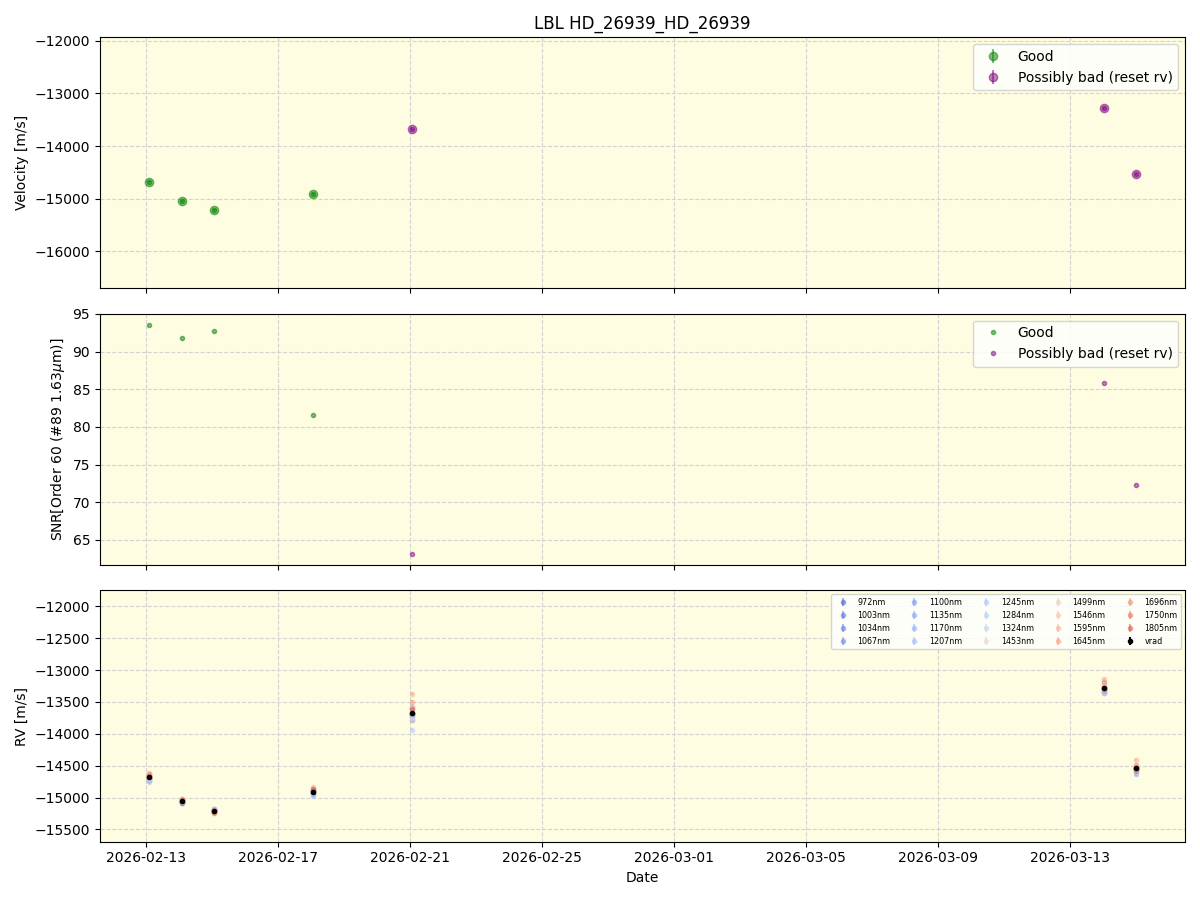Screen dimensions: 1200x900
Task: Select the 1696nm wavelength marker icon
Action: pyautogui.click(x=1128, y=603)
